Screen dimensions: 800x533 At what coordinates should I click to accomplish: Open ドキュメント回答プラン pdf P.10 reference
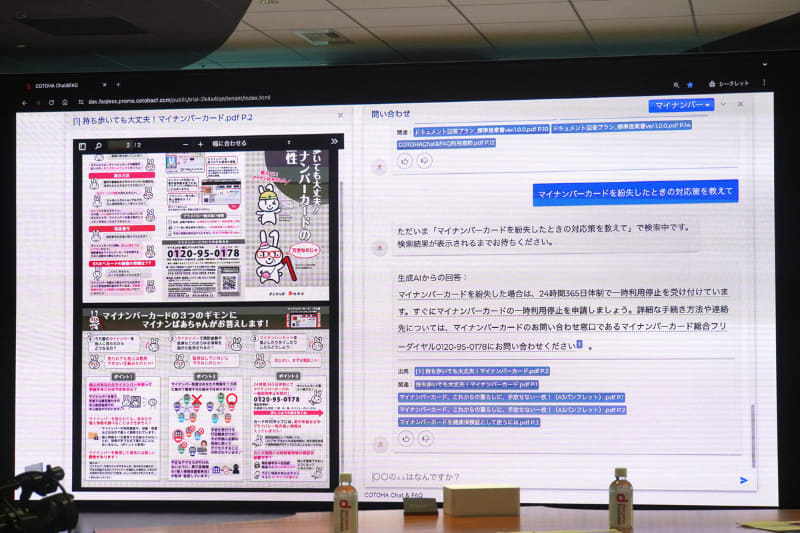[481, 130]
